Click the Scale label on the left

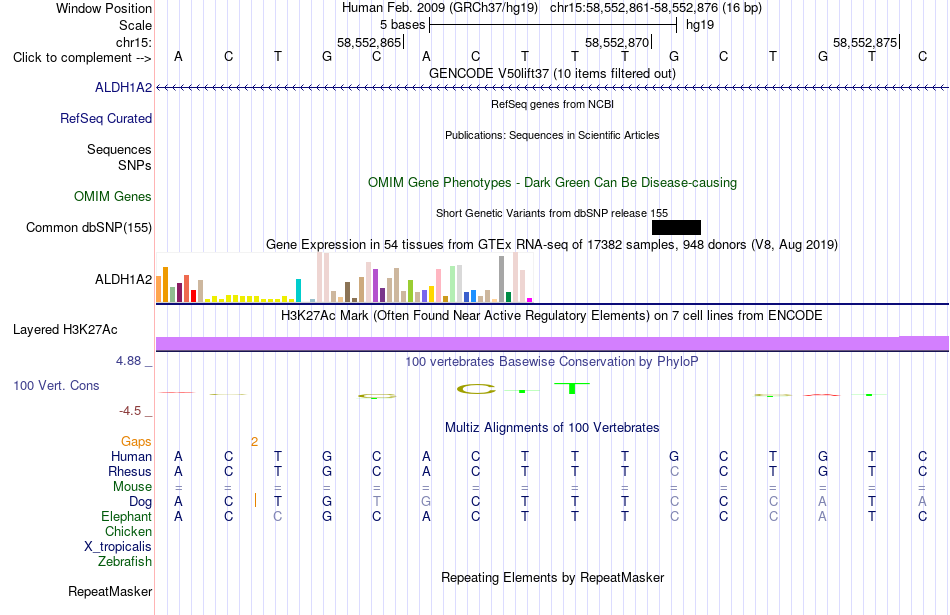coord(136,25)
